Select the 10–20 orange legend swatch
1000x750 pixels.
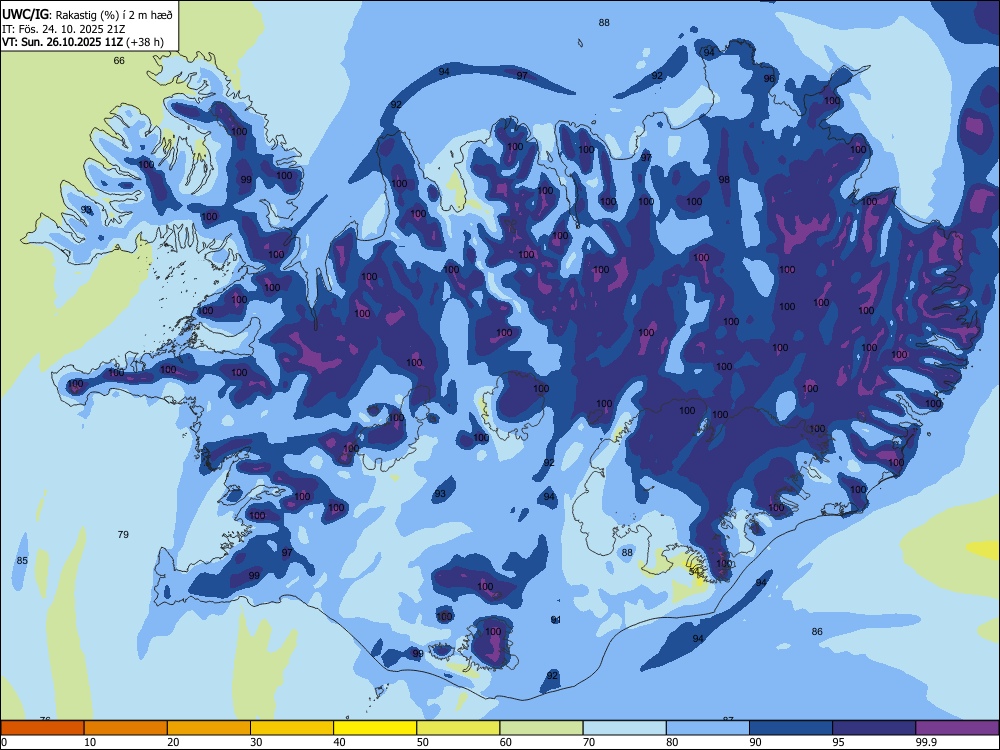coord(126,728)
